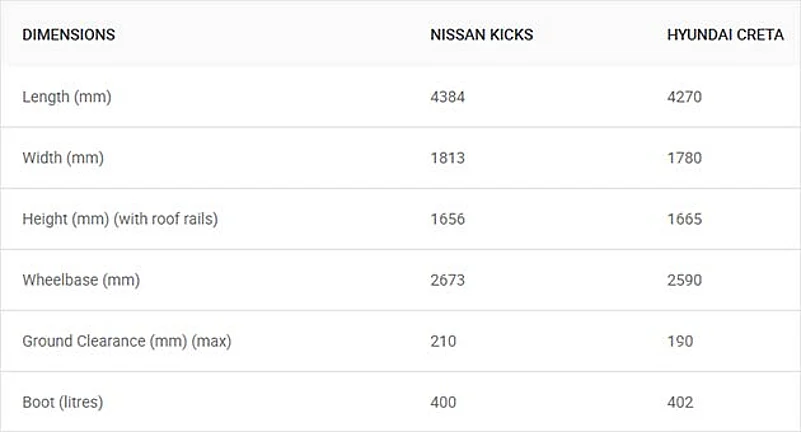Viewport: 801px width, 432px height.
Task: Select Hyundai Creta boot value 402
Action: (680, 402)
